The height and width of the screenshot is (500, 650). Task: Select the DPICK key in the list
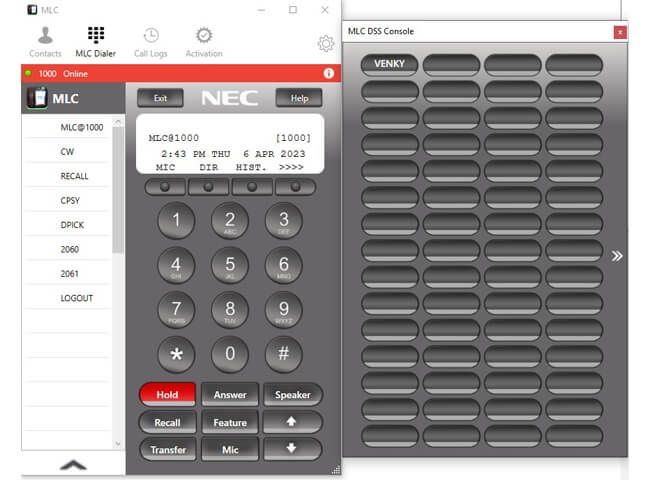point(67,225)
